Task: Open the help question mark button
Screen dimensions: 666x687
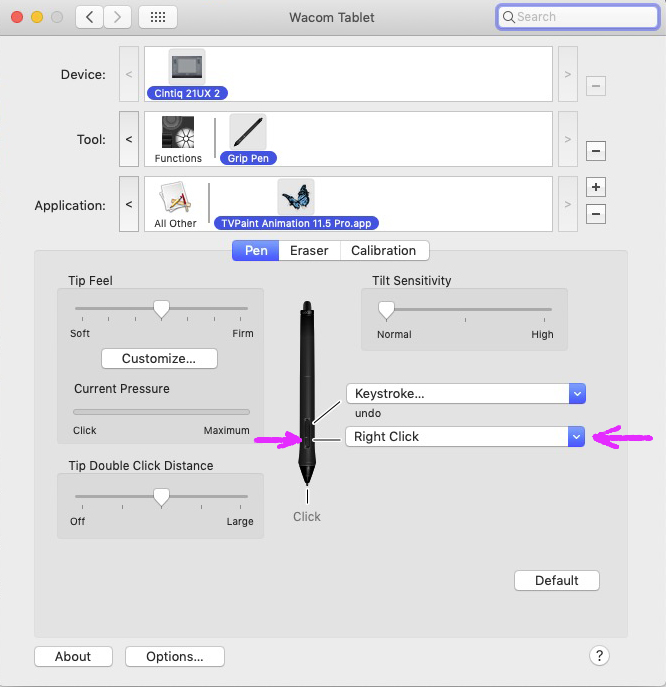Action: click(599, 656)
